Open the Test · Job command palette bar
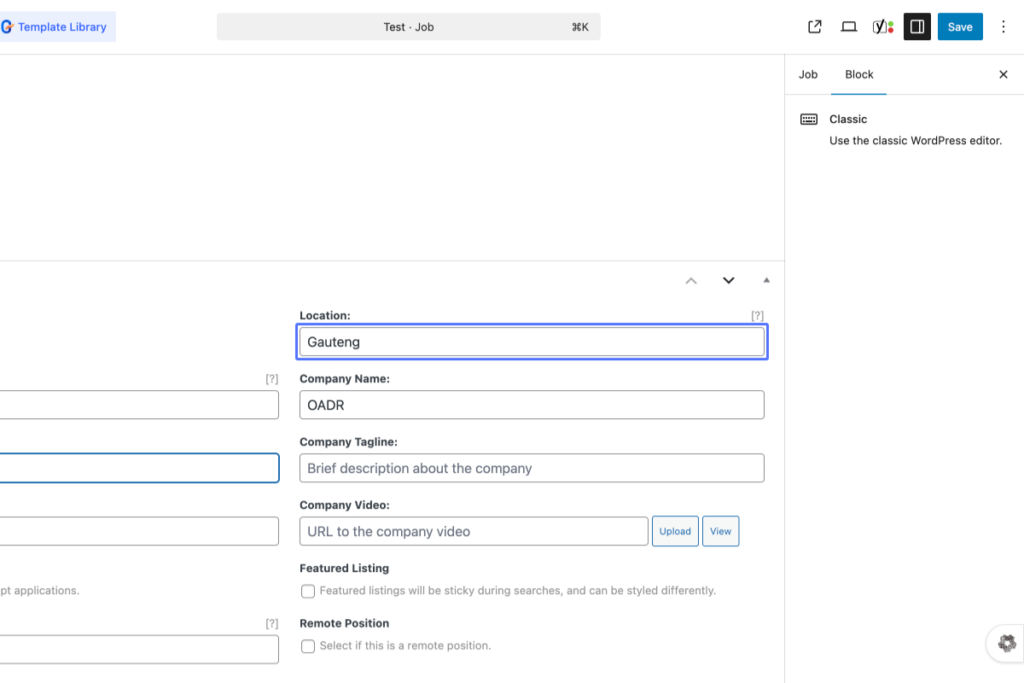 pyautogui.click(x=408, y=27)
